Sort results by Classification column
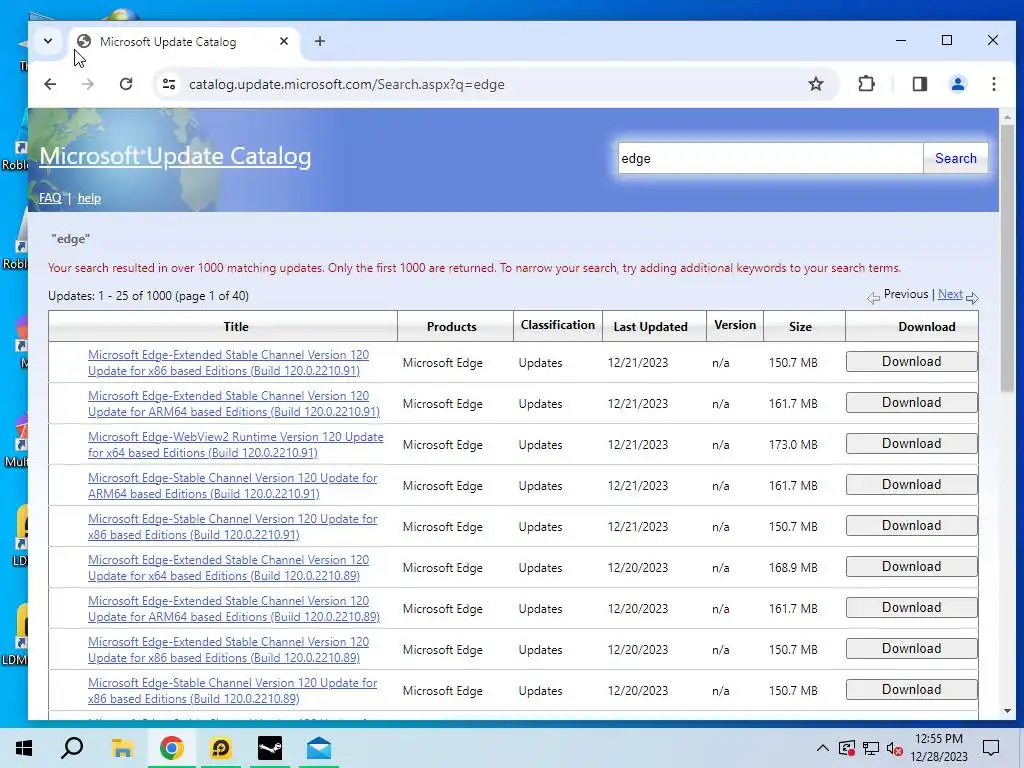 558,325
